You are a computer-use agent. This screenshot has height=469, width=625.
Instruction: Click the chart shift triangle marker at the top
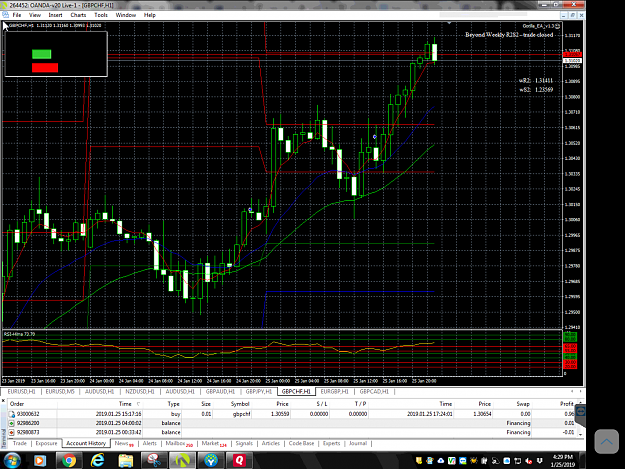[449, 23]
